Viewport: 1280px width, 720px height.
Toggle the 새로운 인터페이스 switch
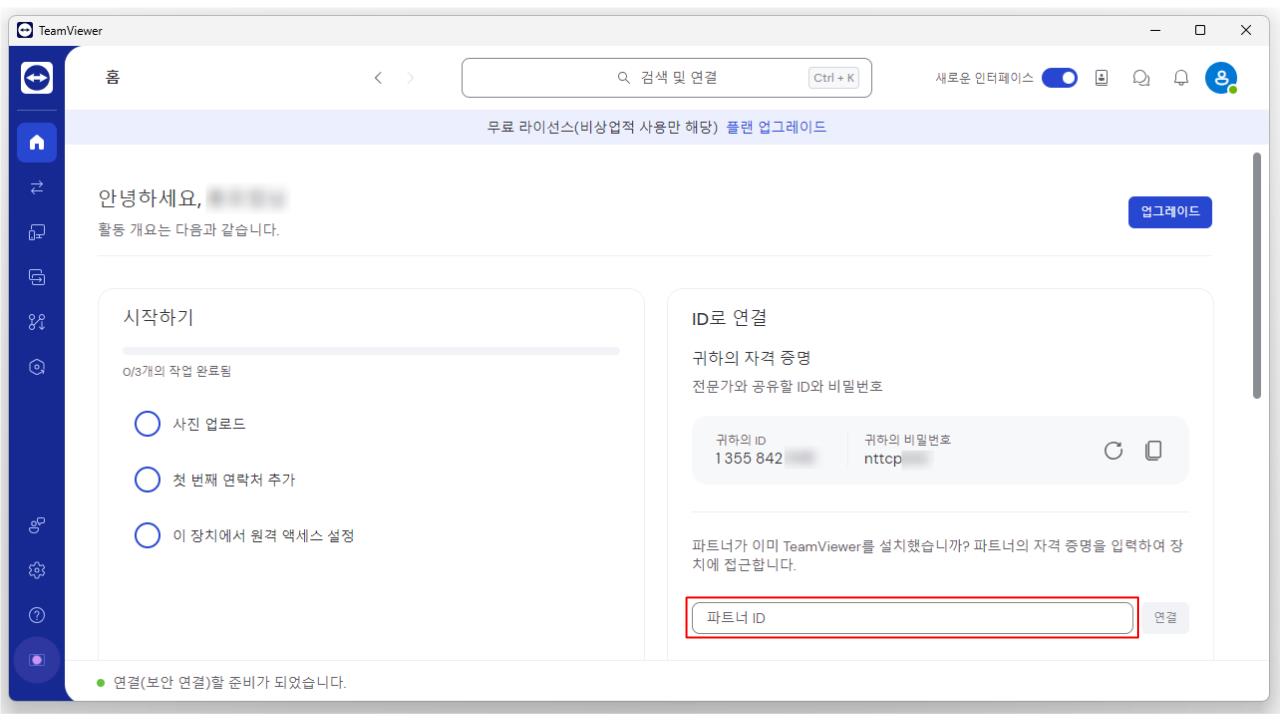[1059, 77]
